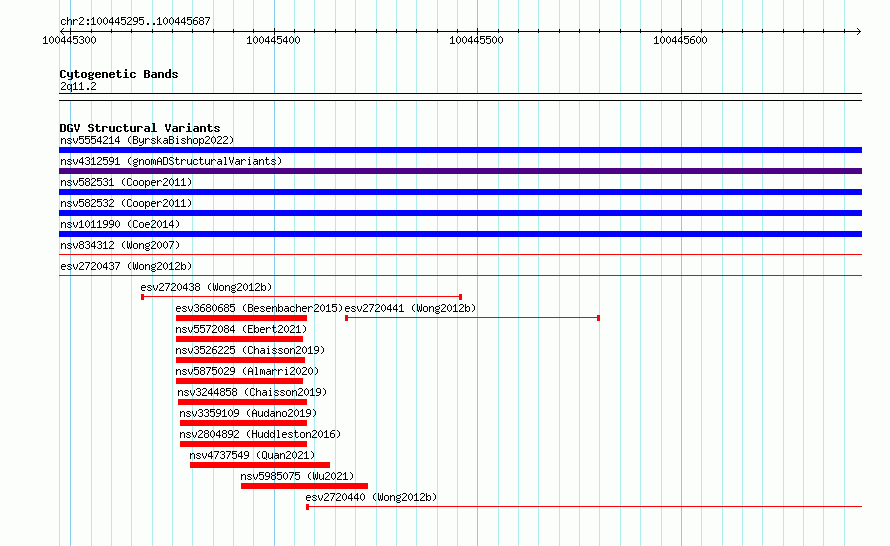Open the nsv5985075 (Wu2021) label
The width and height of the screenshot is (890, 546).
297,476
